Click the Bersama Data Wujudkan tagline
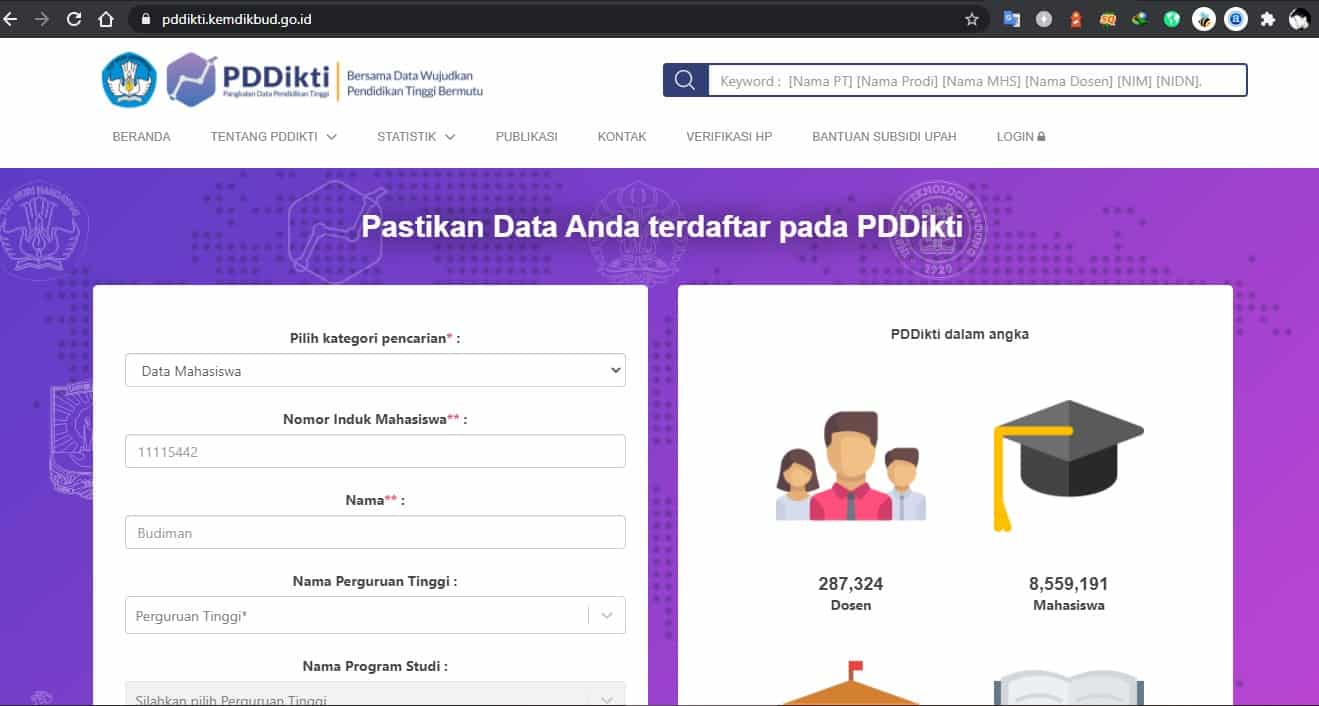 [x=415, y=83]
